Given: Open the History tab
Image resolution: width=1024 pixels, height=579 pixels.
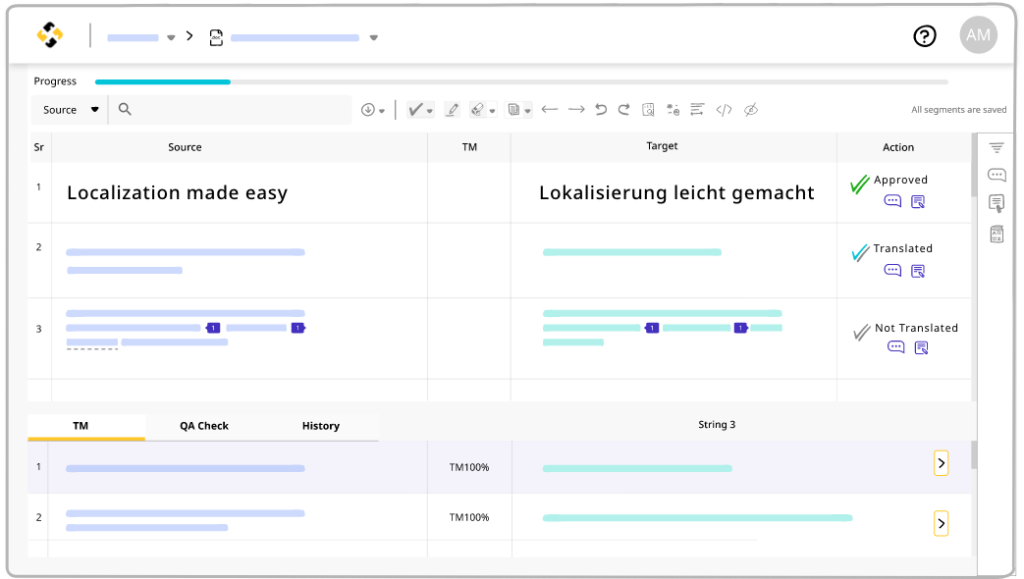Looking at the screenshot, I should coord(320,425).
